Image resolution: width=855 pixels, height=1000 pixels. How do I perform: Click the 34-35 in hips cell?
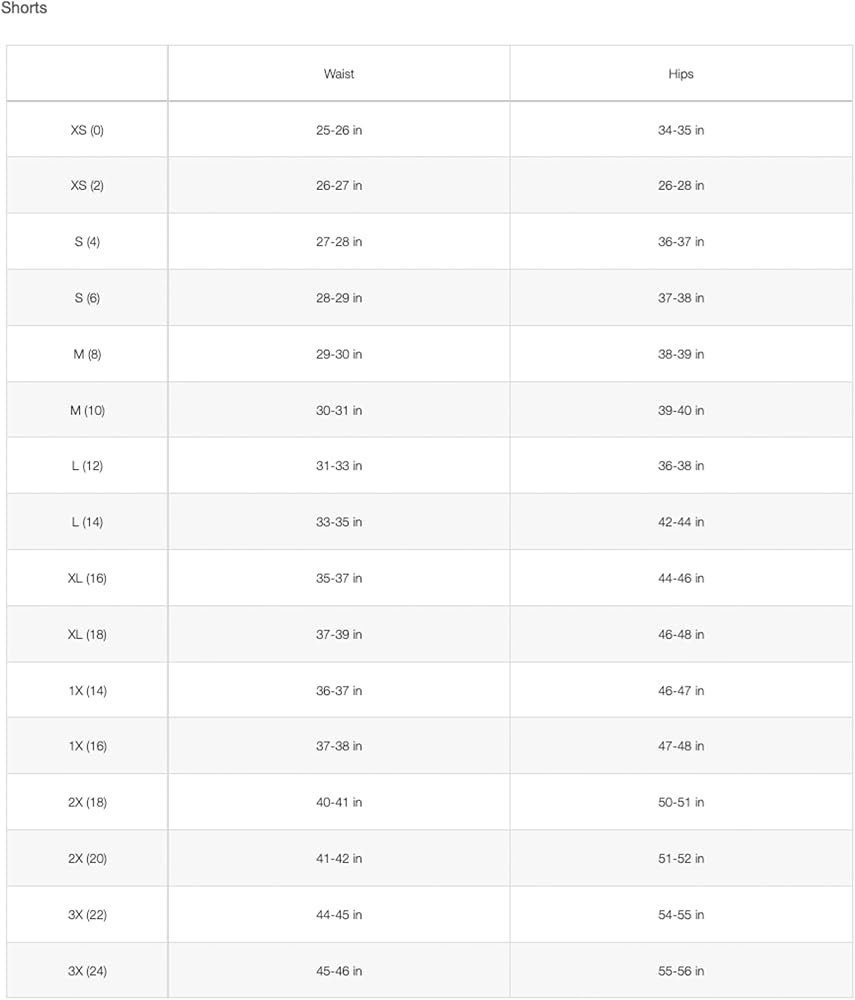click(680, 130)
